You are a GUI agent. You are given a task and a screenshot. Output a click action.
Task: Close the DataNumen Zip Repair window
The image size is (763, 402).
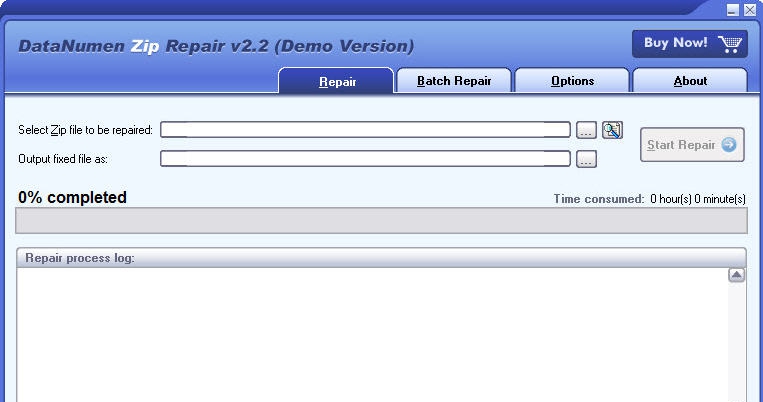(x=750, y=10)
